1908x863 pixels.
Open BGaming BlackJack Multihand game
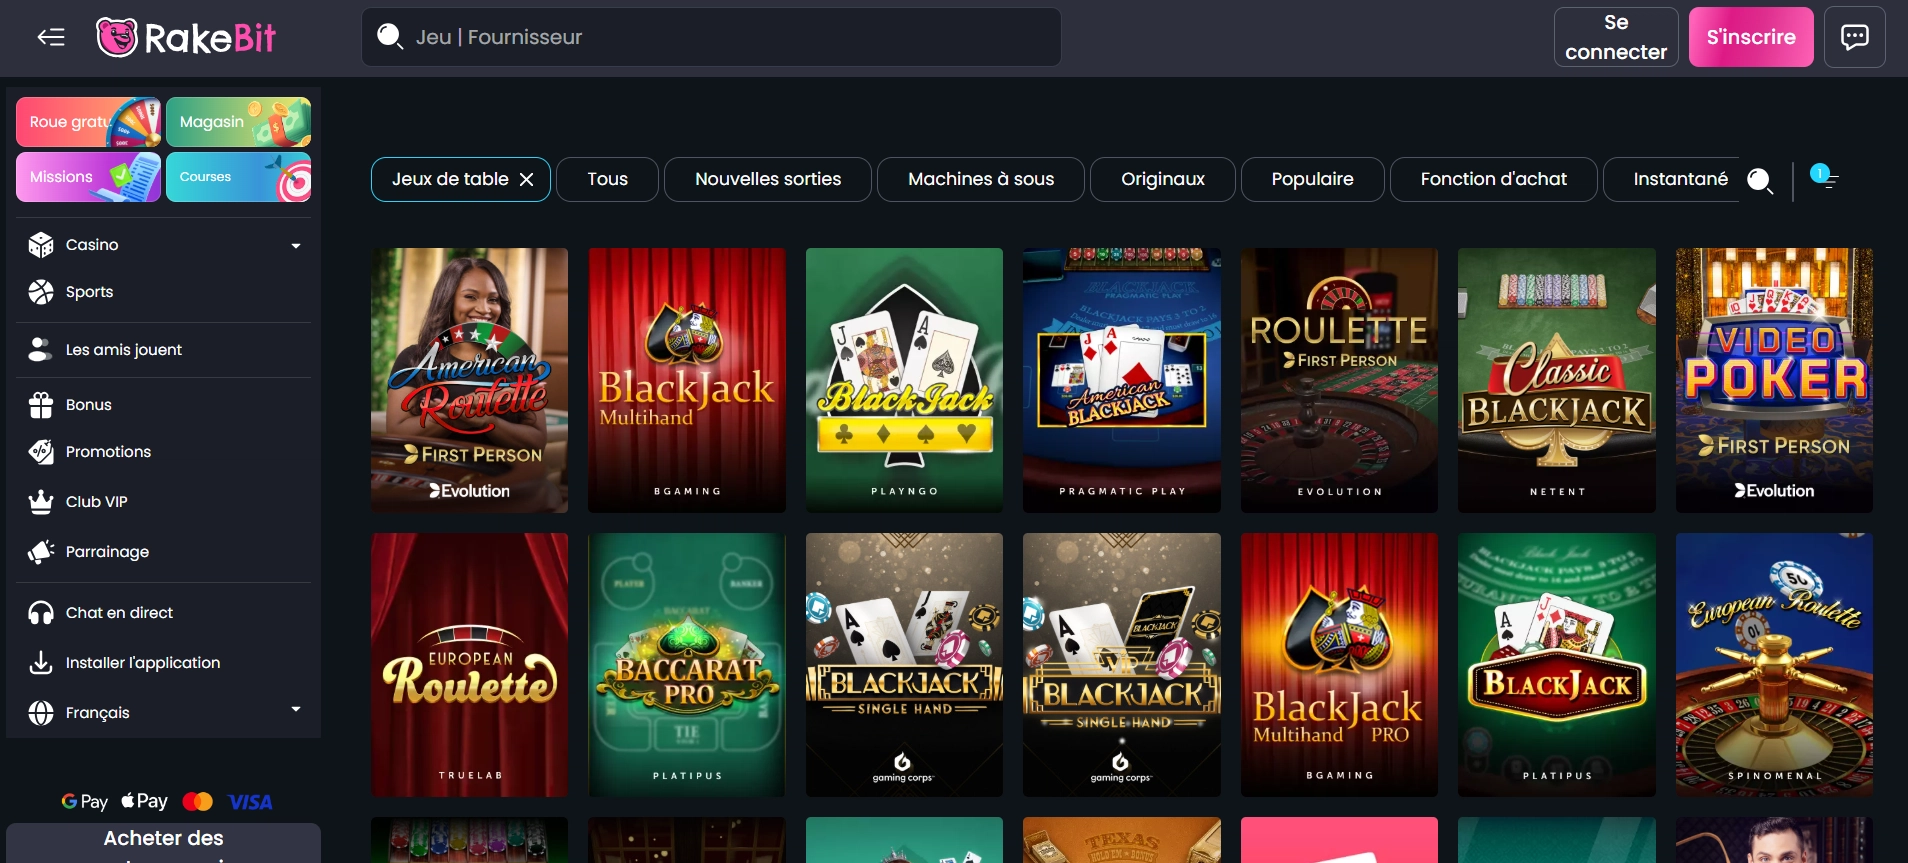coord(687,380)
